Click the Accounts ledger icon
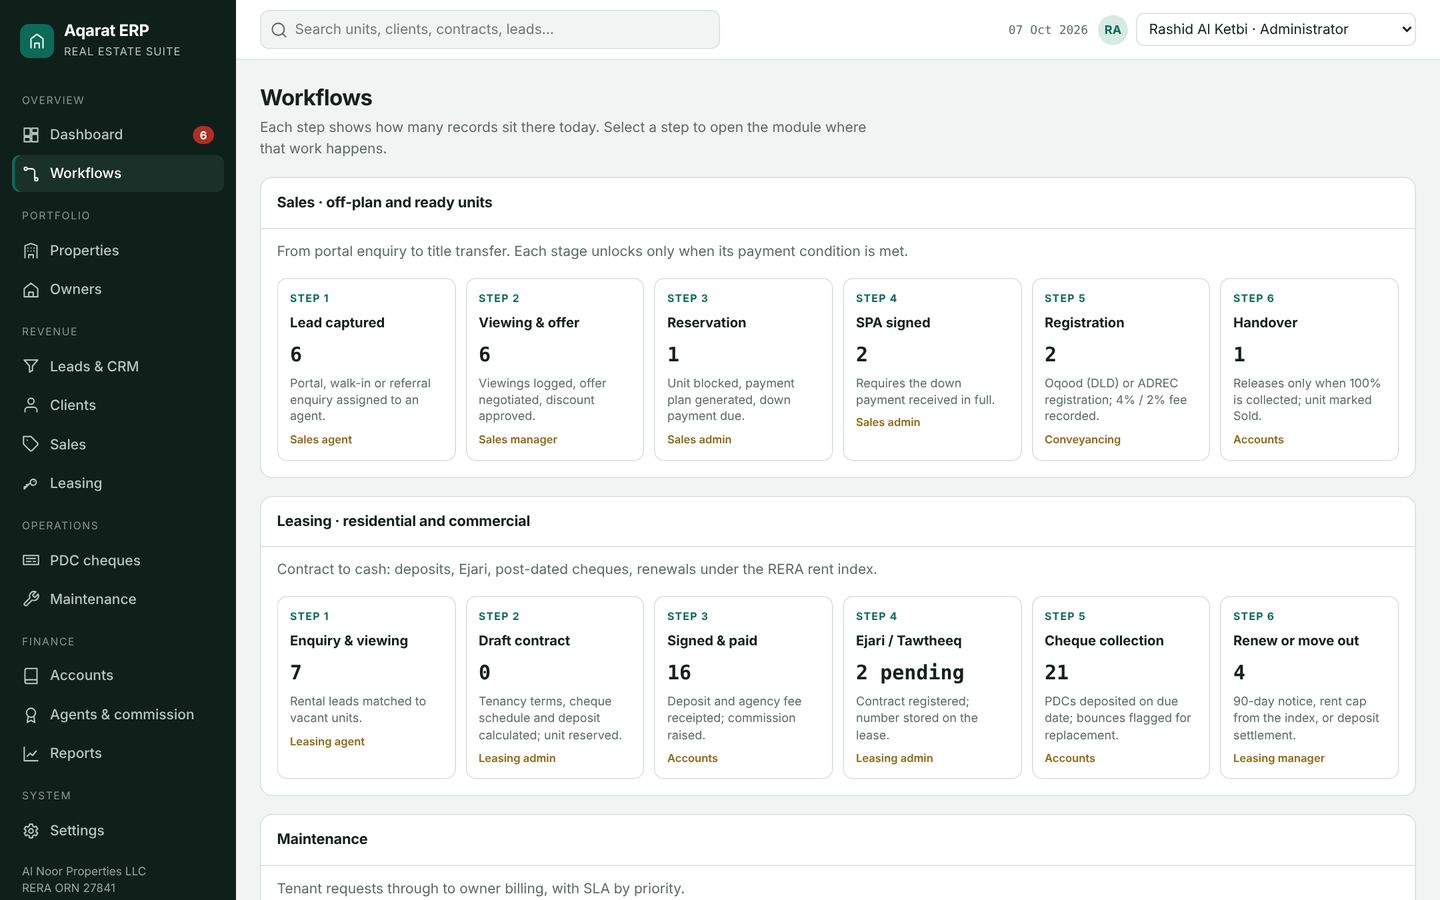 pyautogui.click(x=31, y=676)
